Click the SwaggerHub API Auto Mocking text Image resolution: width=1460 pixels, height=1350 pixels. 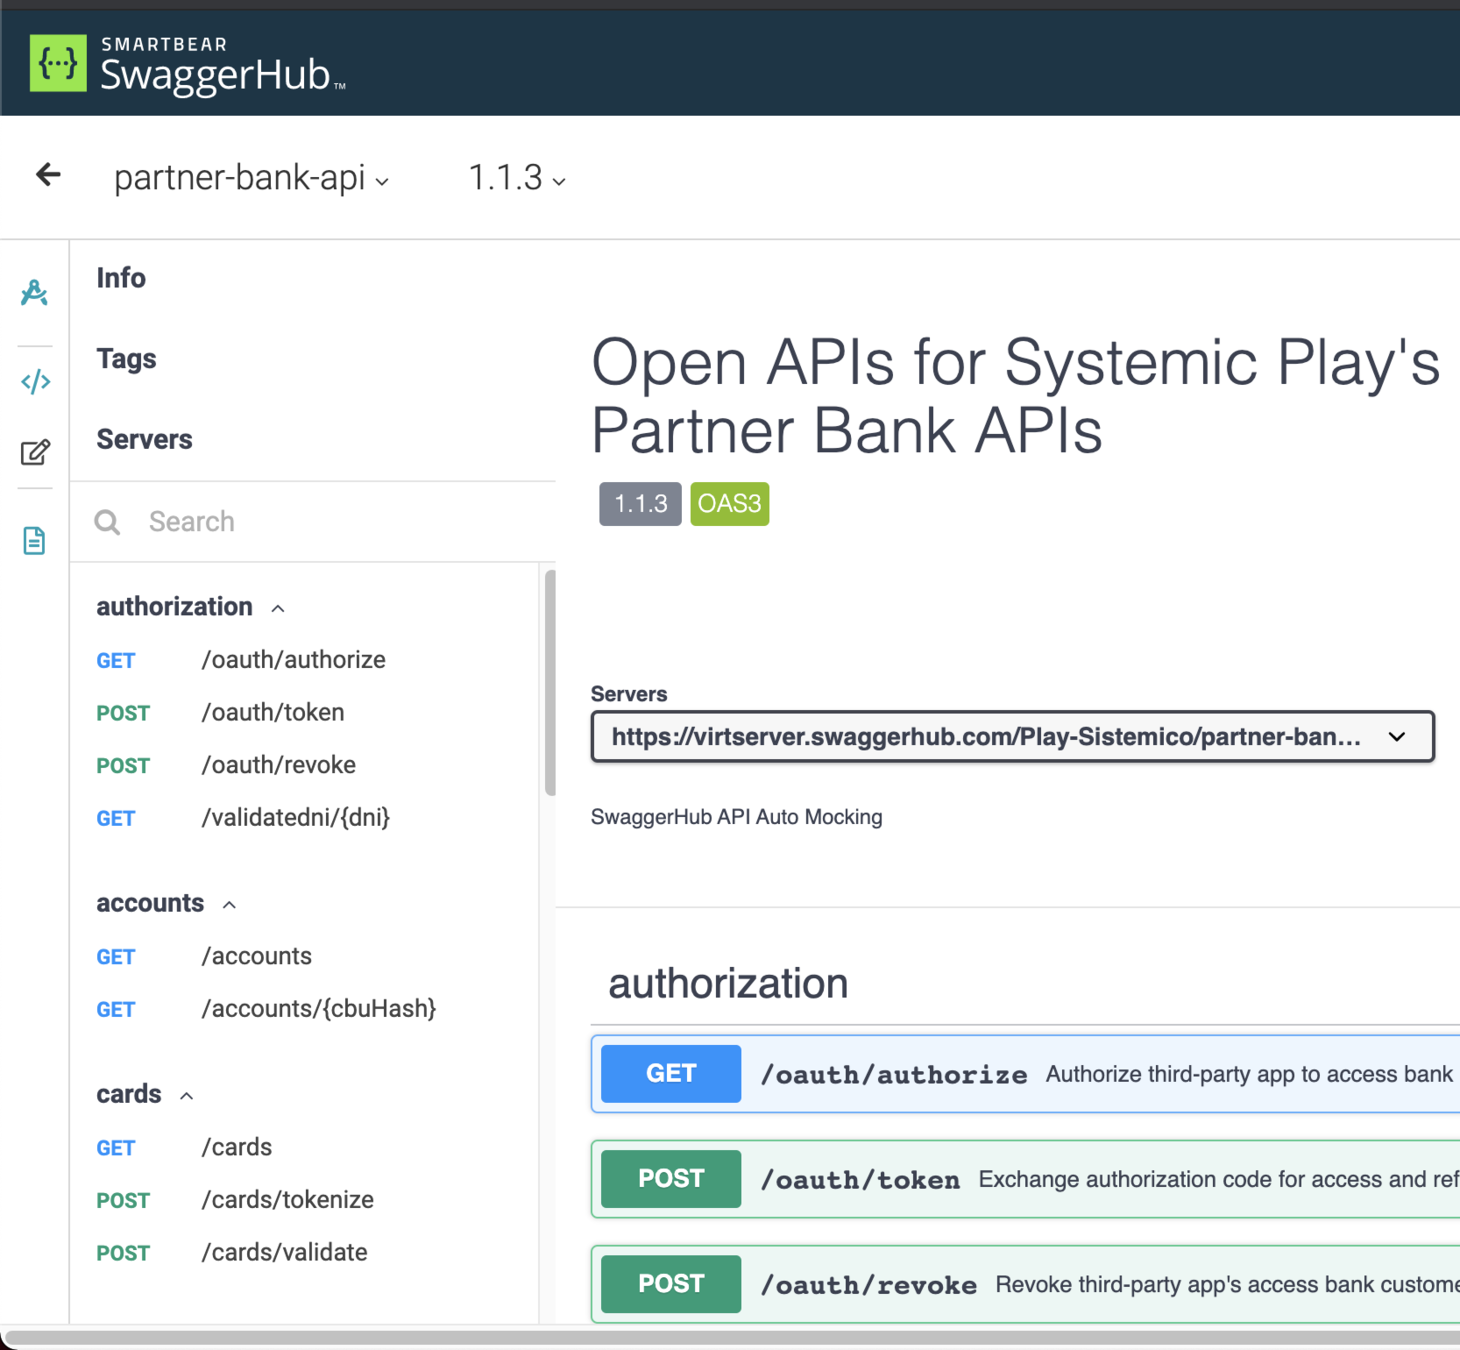(x=737, y=817)
